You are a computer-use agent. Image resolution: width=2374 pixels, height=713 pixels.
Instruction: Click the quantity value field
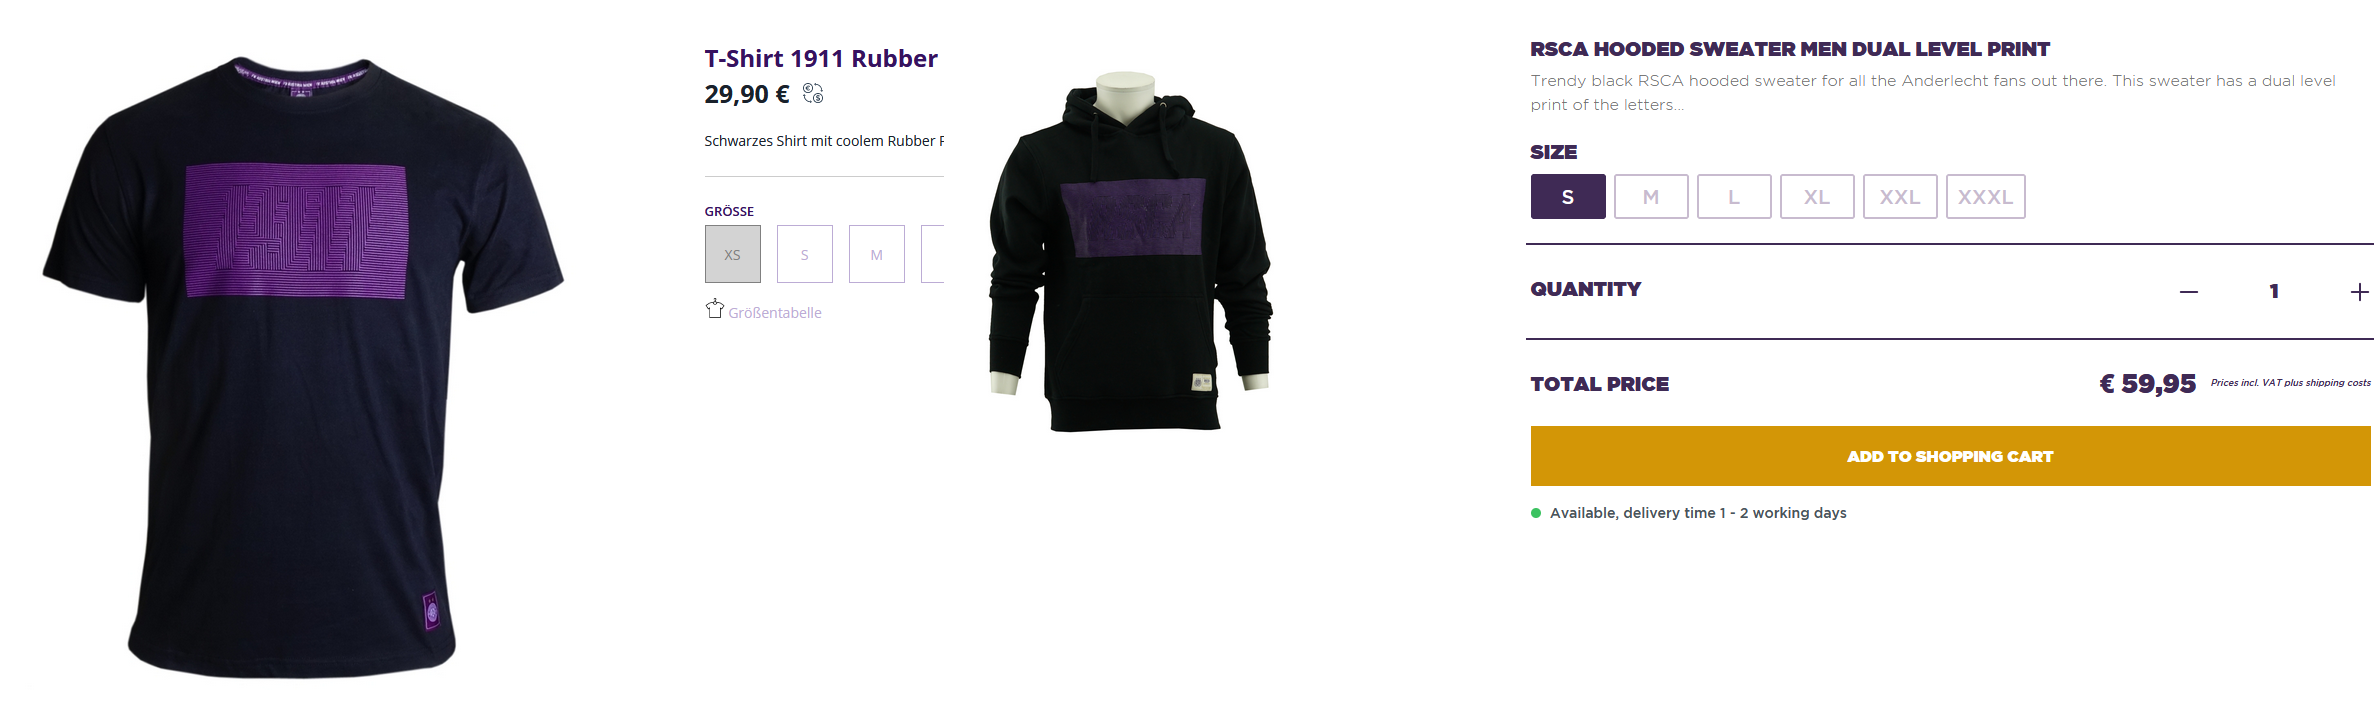(2274, 291)
